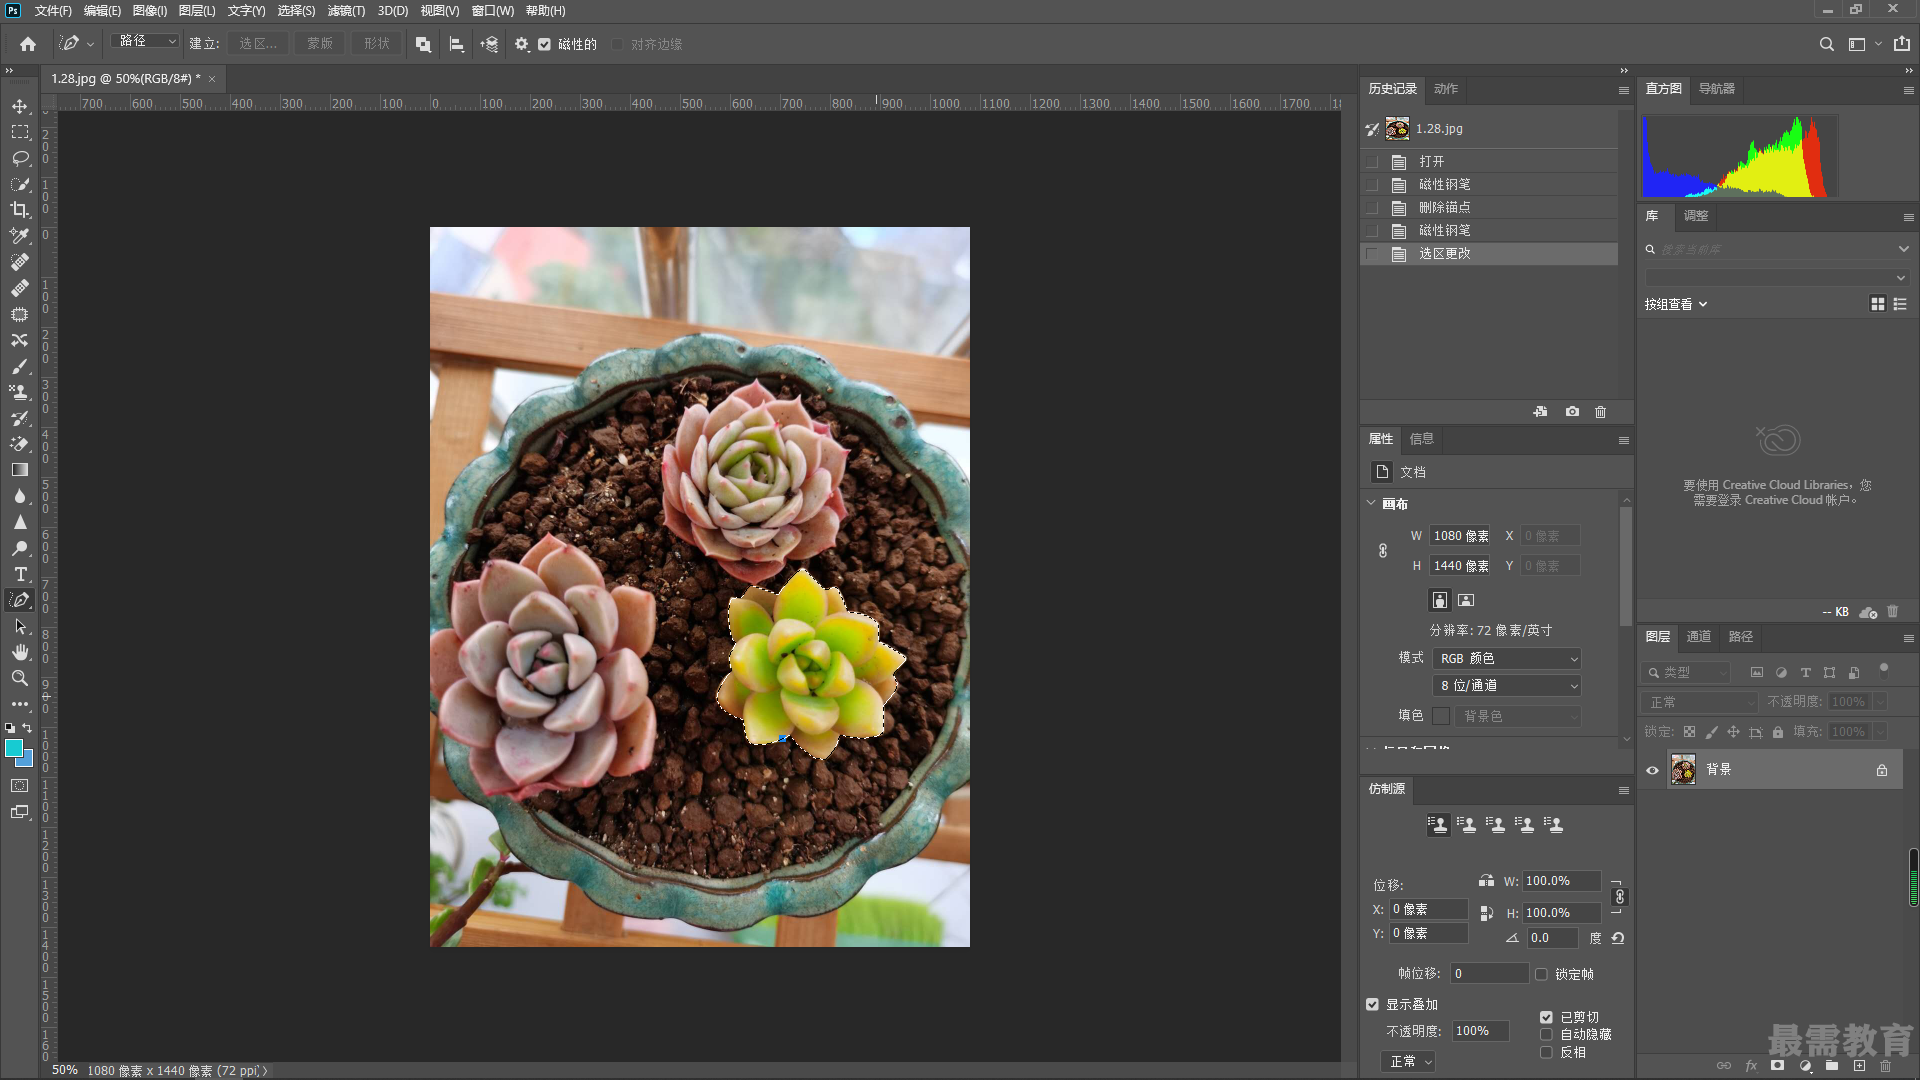The width and height of the screenshot is (1920, 1080).
Task: Select the Gradient tool
Action: [20, 470]
